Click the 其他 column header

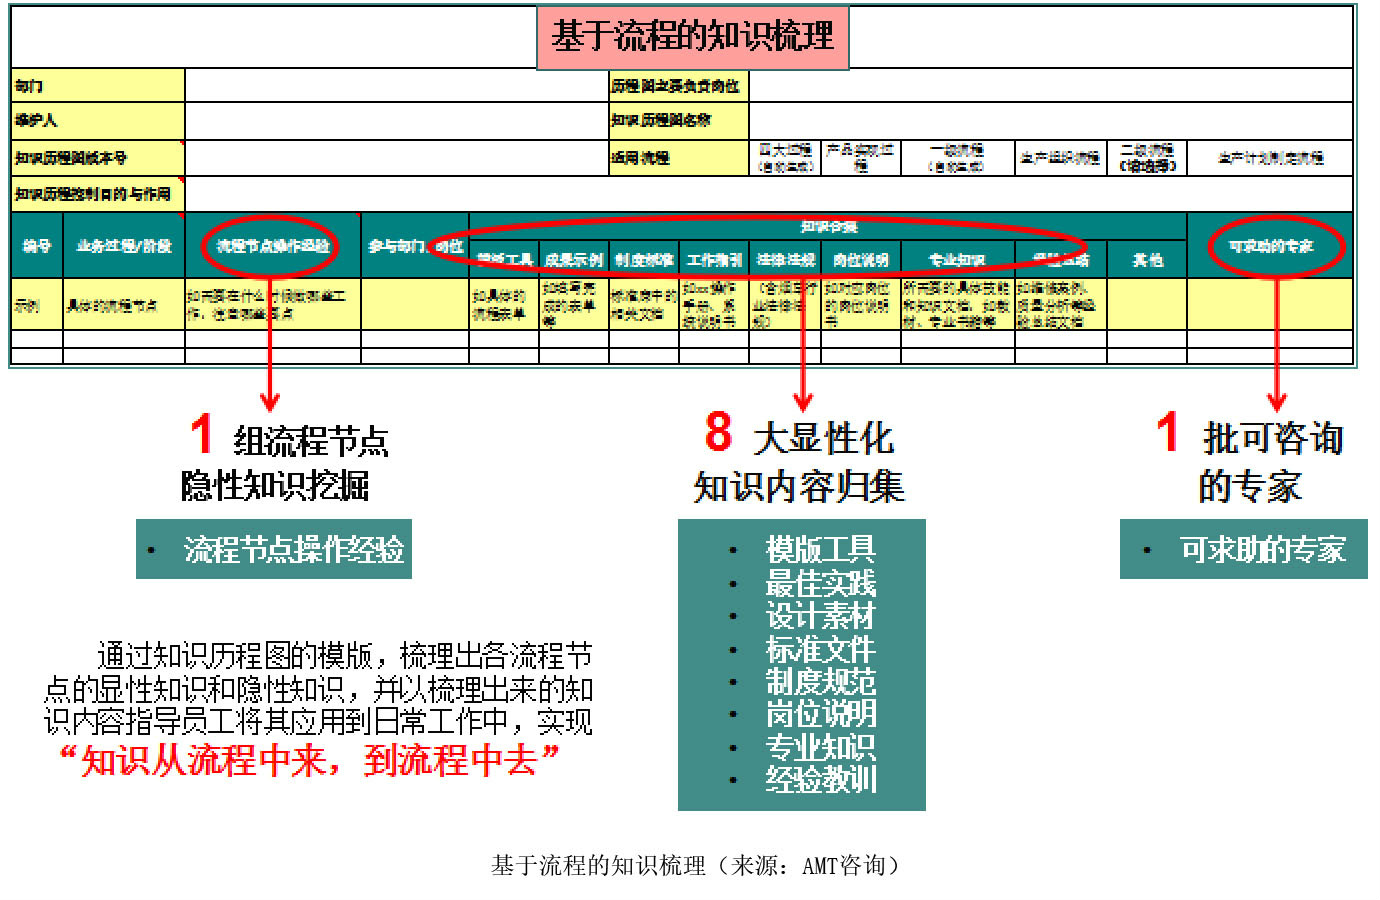(x=1147, y=260)
